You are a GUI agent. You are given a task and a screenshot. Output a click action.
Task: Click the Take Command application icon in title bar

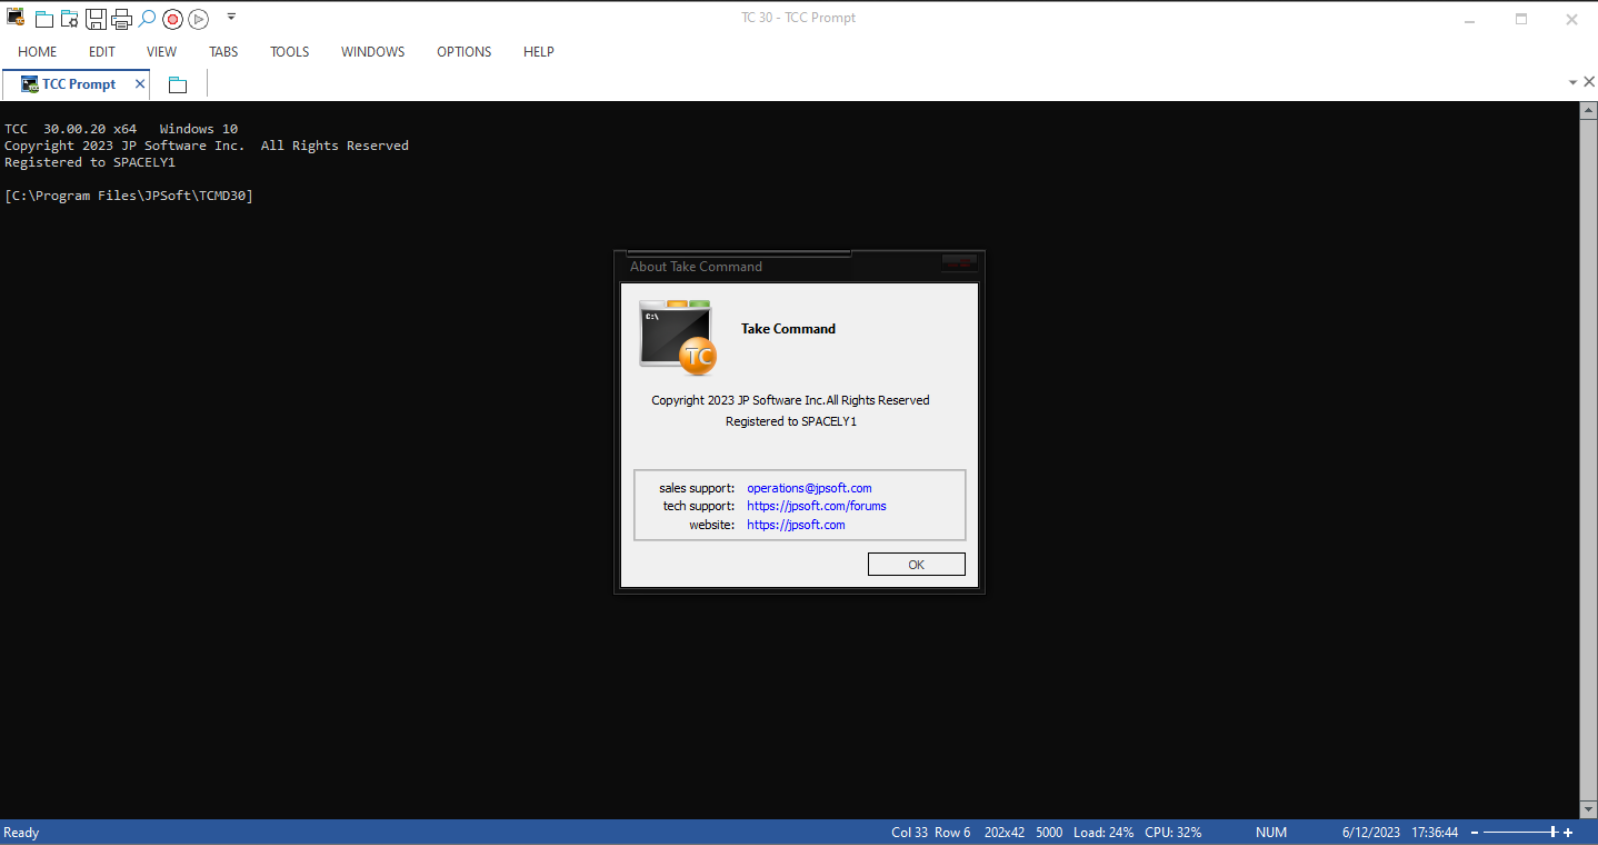[x=16, y=17]
